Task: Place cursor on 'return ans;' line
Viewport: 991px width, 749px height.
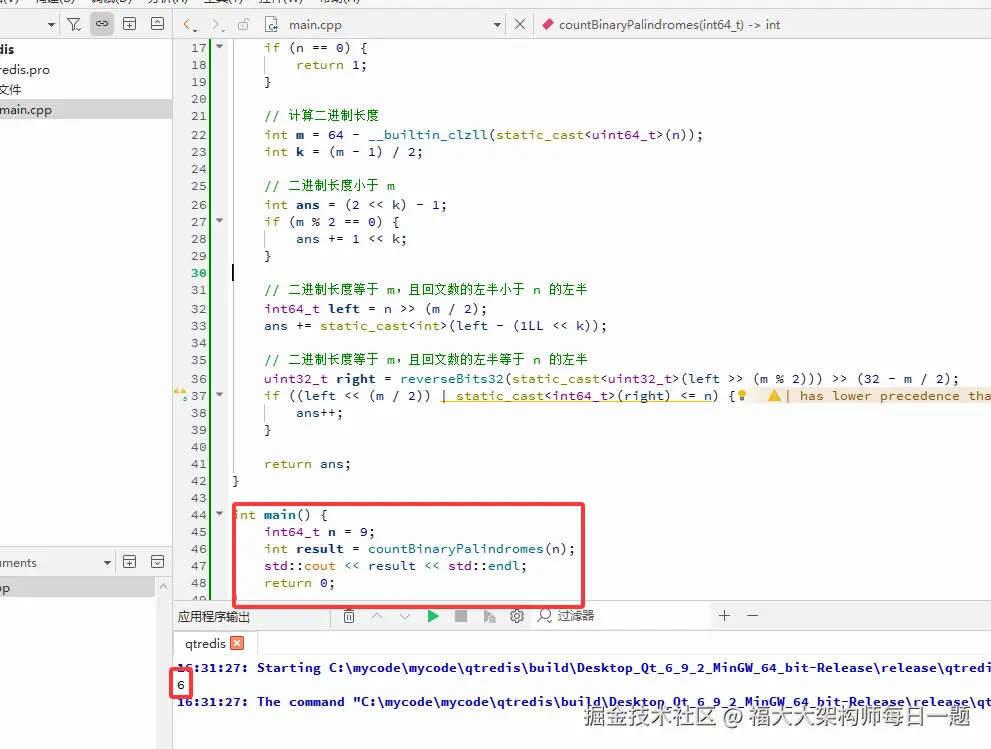Action: (x=307, y=464)
